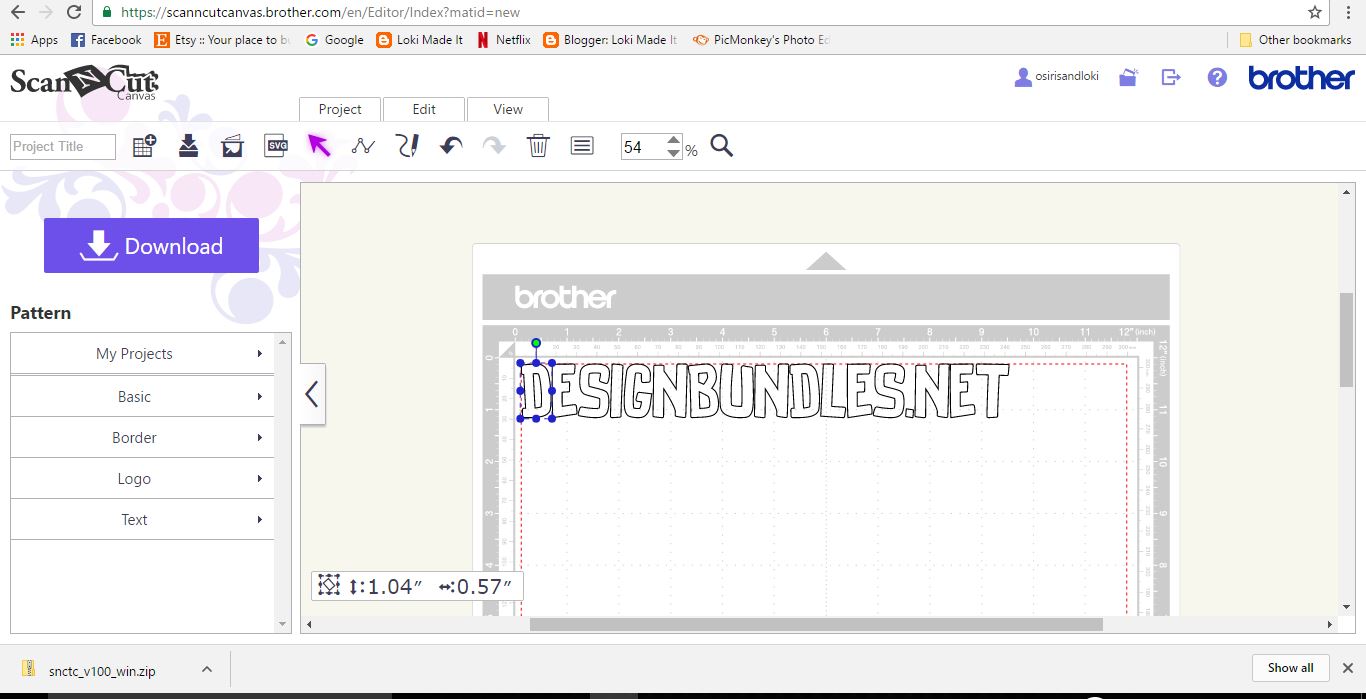This screenshot has width=1366, height=699.
Task: Open Netflix bookmark
Action: tap(503, 40)
